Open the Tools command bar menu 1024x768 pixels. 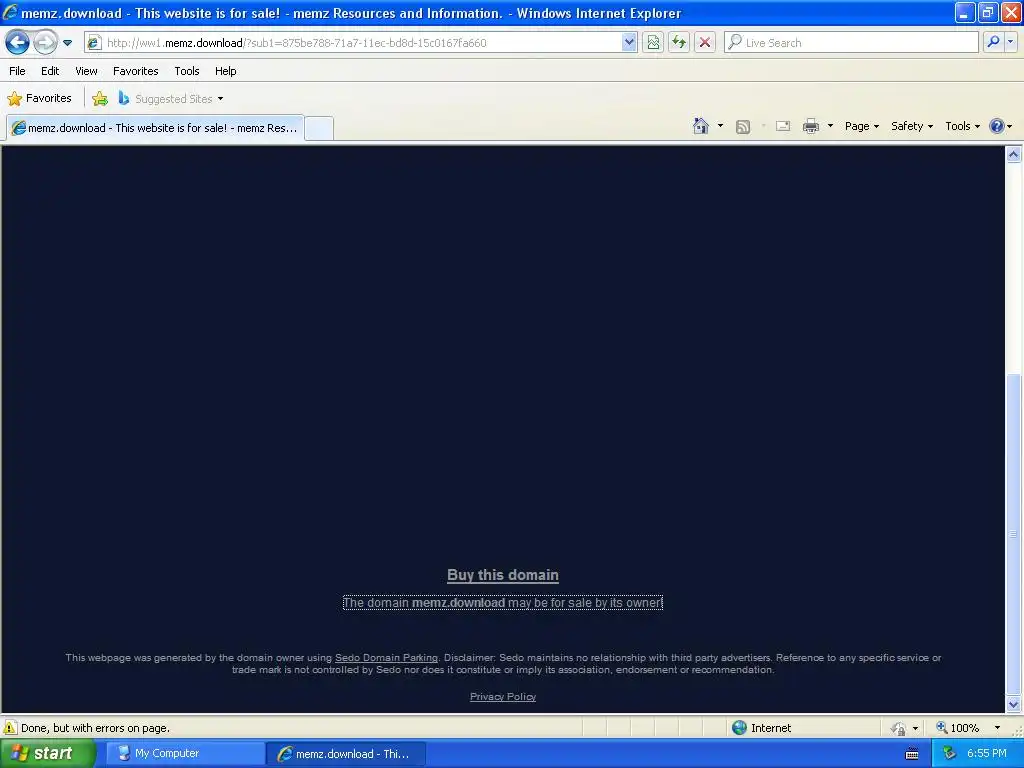(962, 126)
